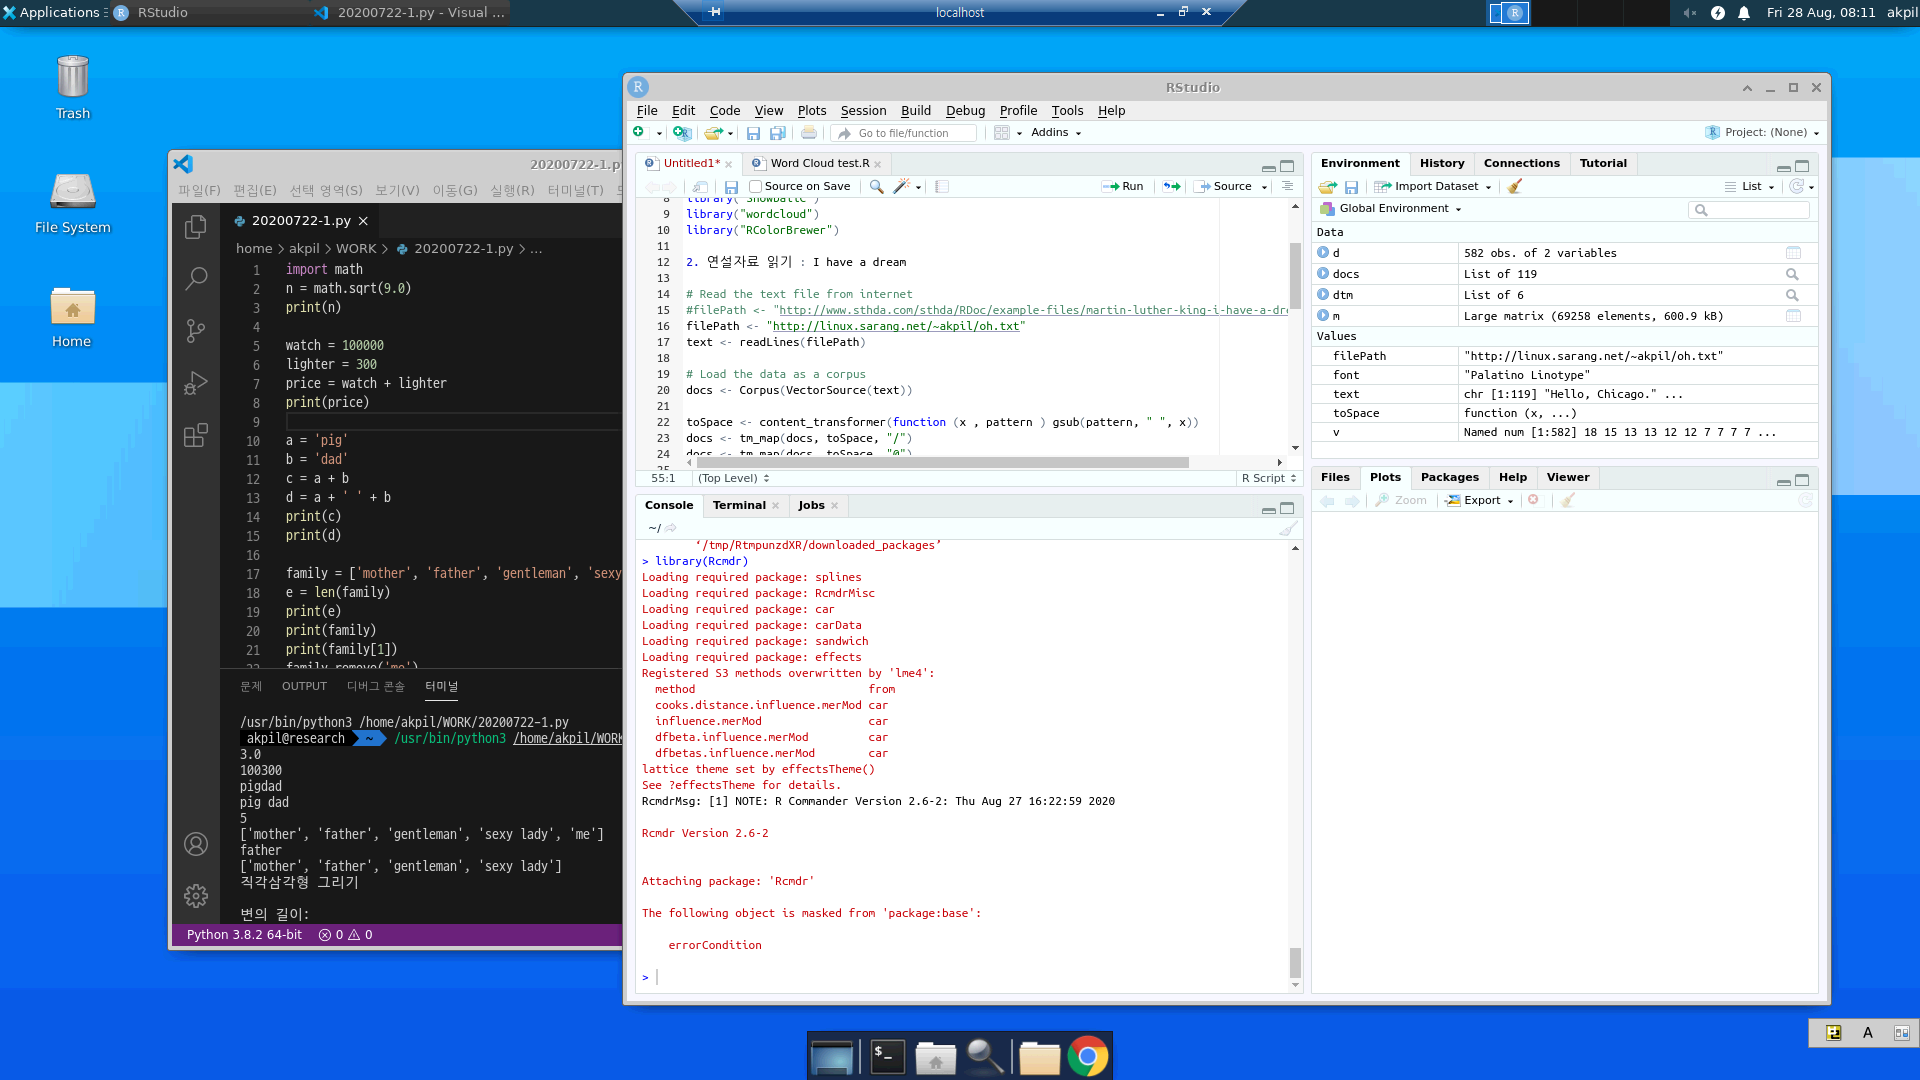Open the VS Code Search sidebar icon
1920x1080 pixels.
tap(196, 278)
